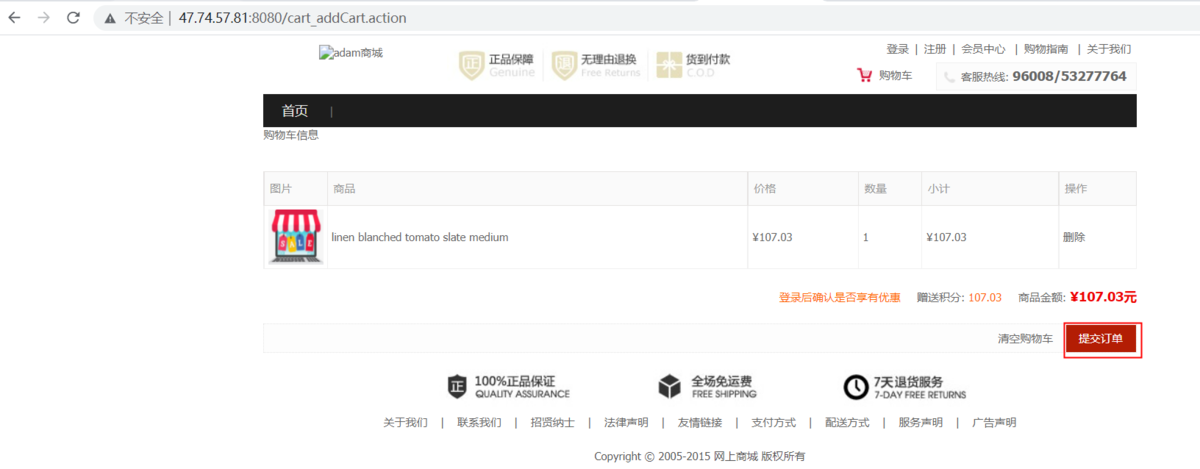Open product linen blanched tomato slate medium
This screenshot has width=1200, height=469.
(x=420, y=237)
